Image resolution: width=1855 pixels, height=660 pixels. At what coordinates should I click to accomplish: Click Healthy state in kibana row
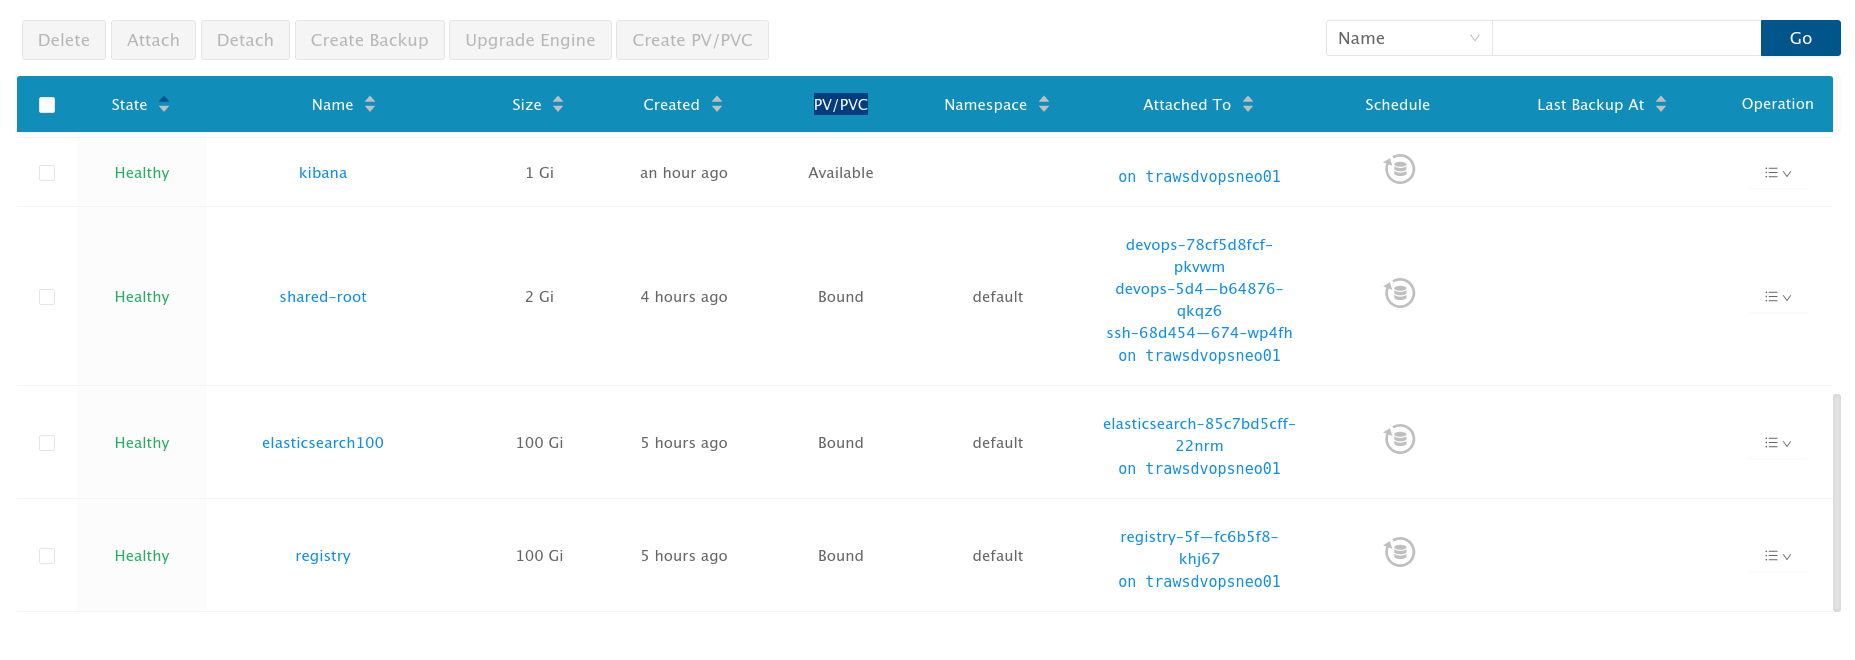[142, 173]
